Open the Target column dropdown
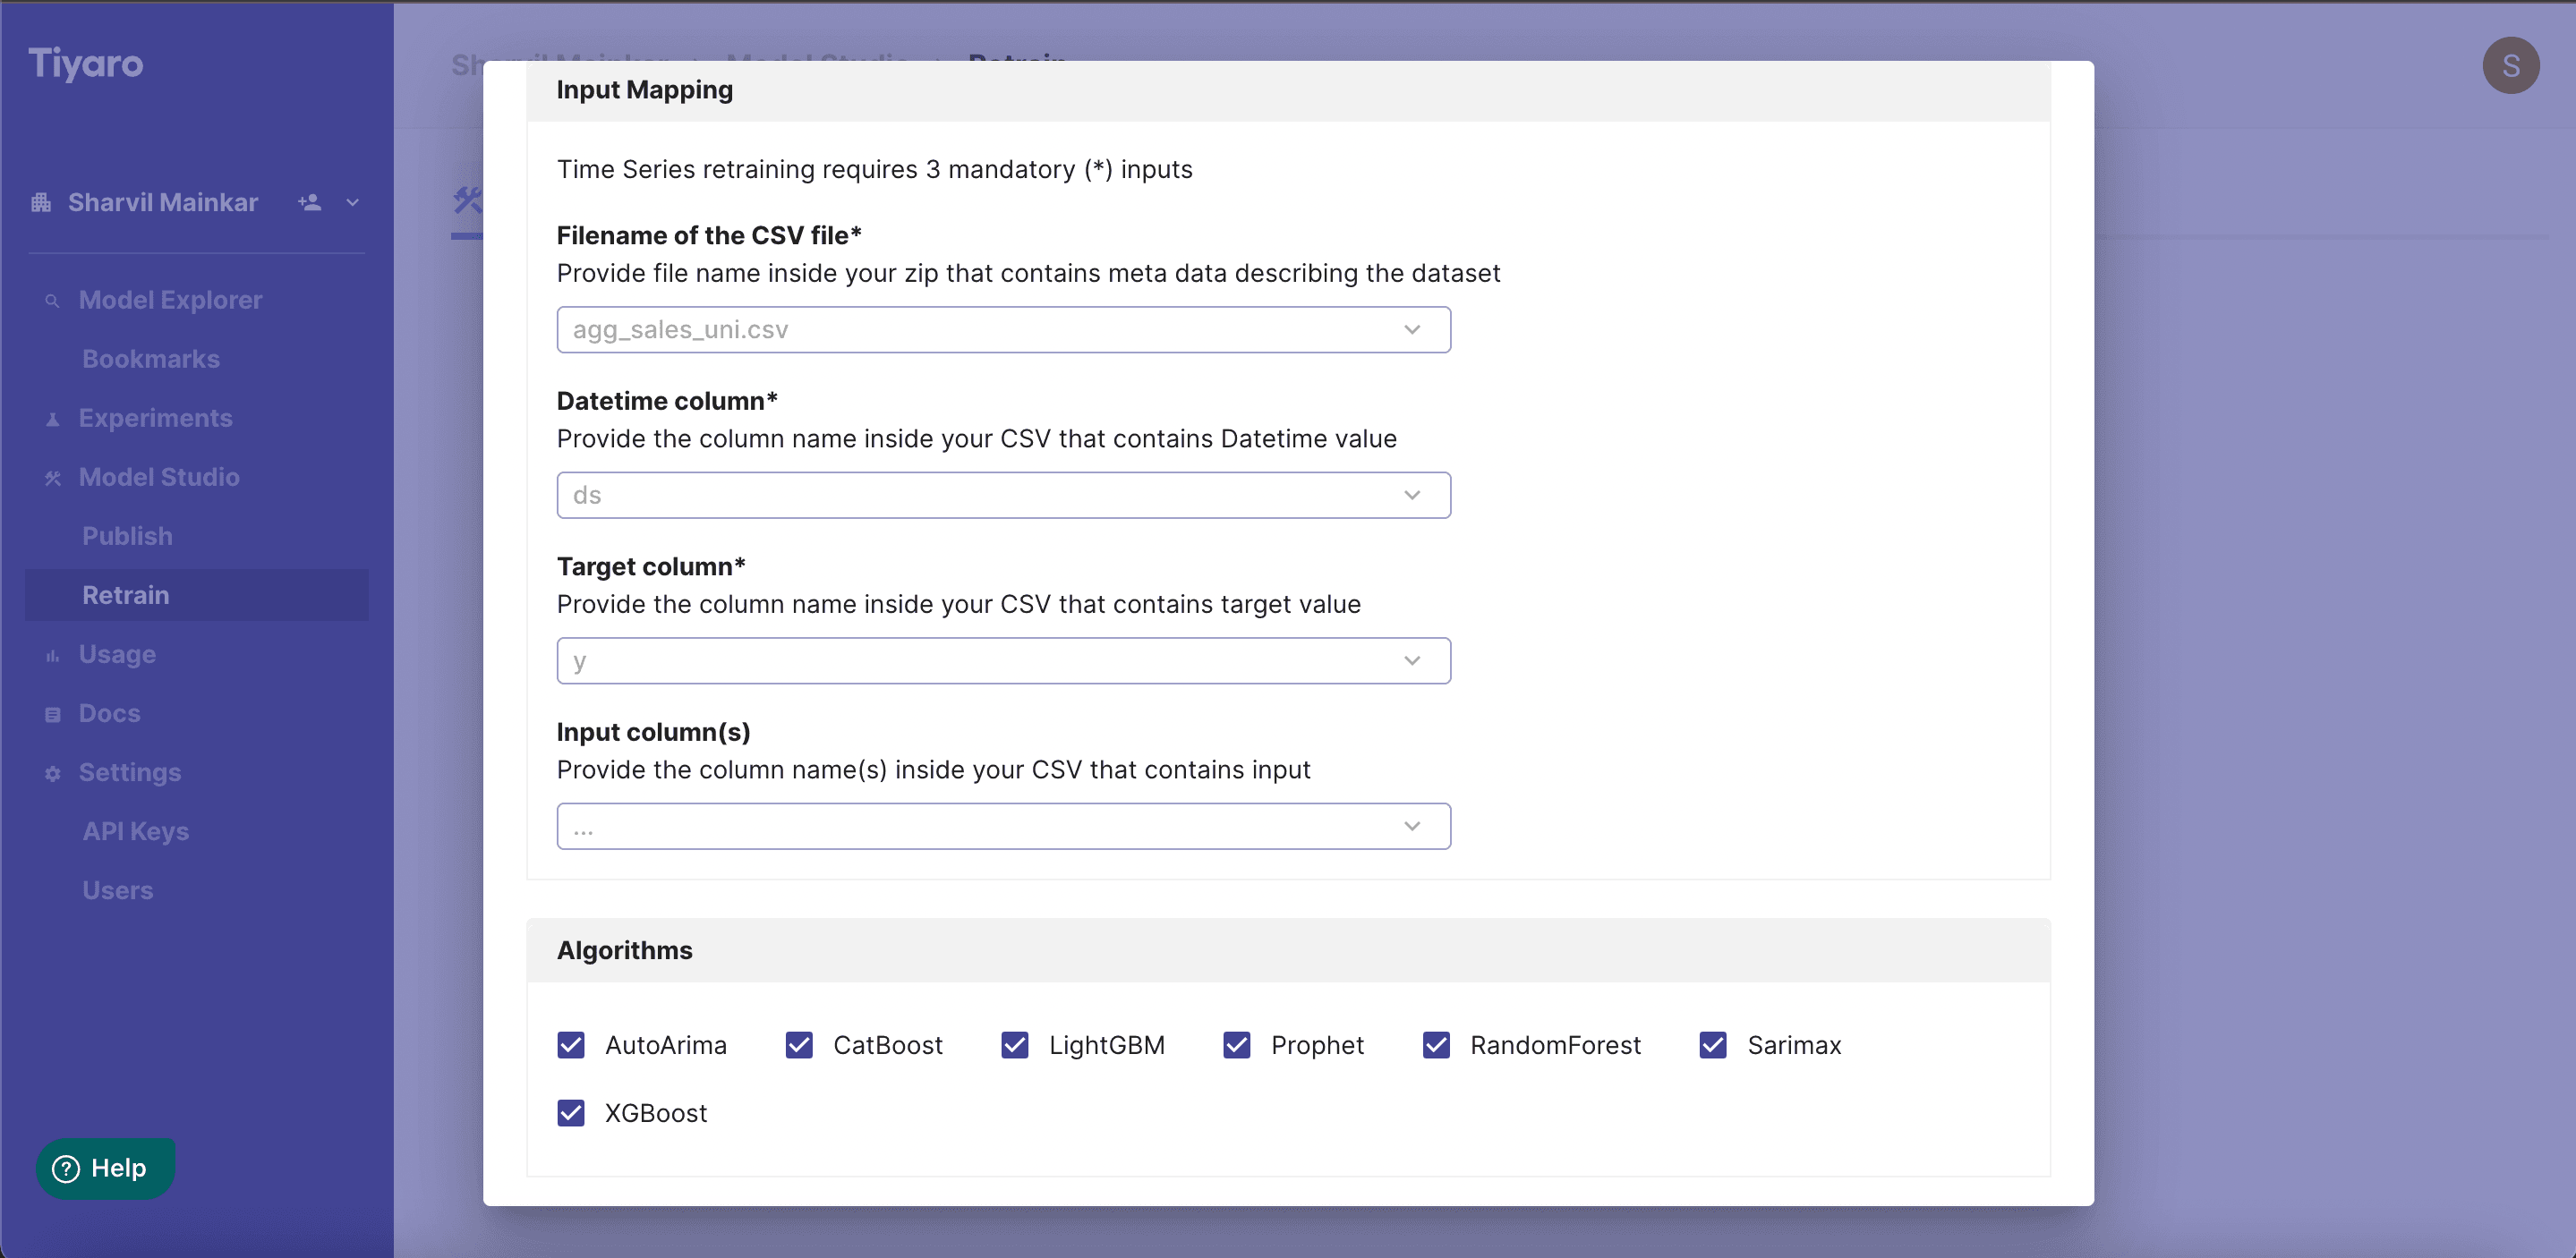 1003,661
